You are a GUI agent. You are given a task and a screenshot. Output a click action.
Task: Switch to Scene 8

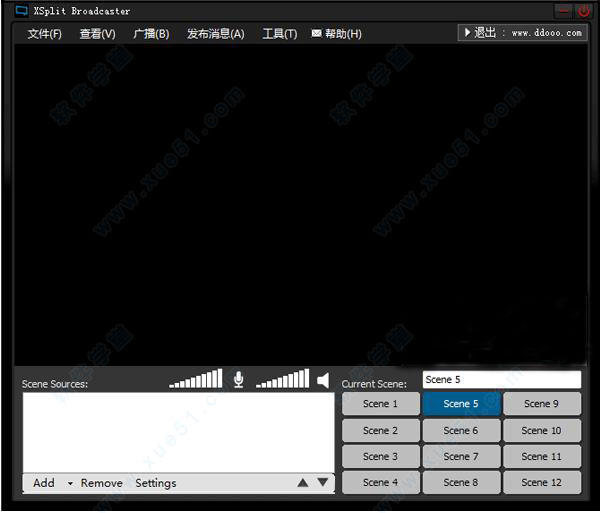click(461, 483)
